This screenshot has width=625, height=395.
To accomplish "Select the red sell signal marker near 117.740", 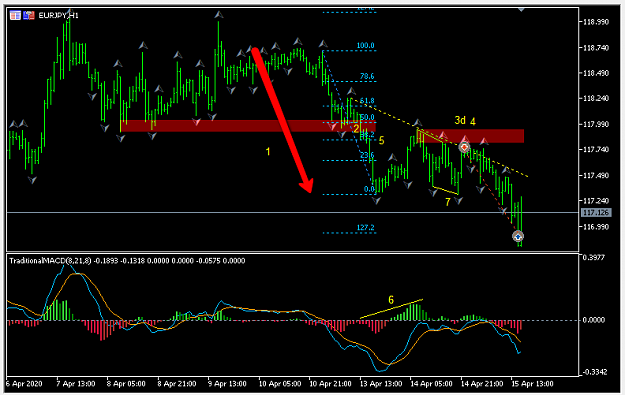I will tap(464, 147).
